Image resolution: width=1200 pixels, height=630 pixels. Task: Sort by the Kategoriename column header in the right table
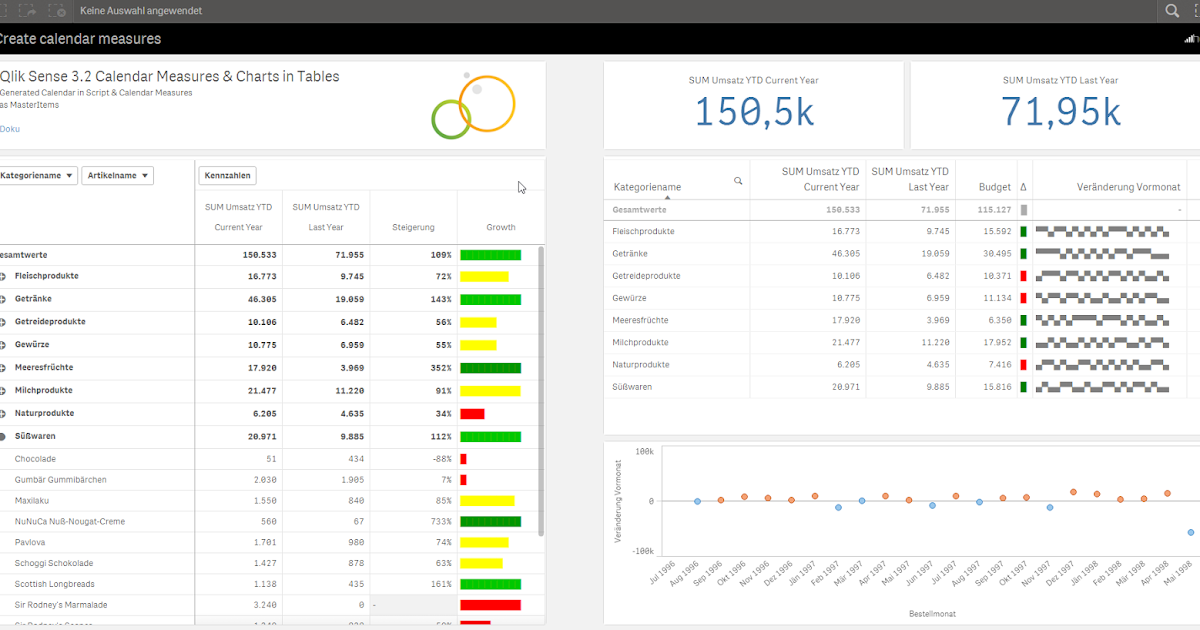point(647,187)
